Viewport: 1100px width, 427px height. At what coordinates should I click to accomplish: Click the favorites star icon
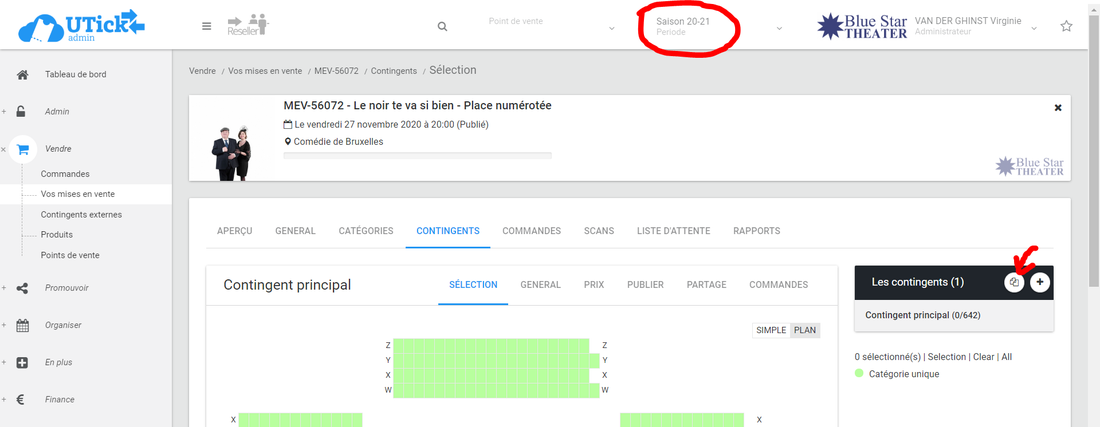tap(1066, 27)
